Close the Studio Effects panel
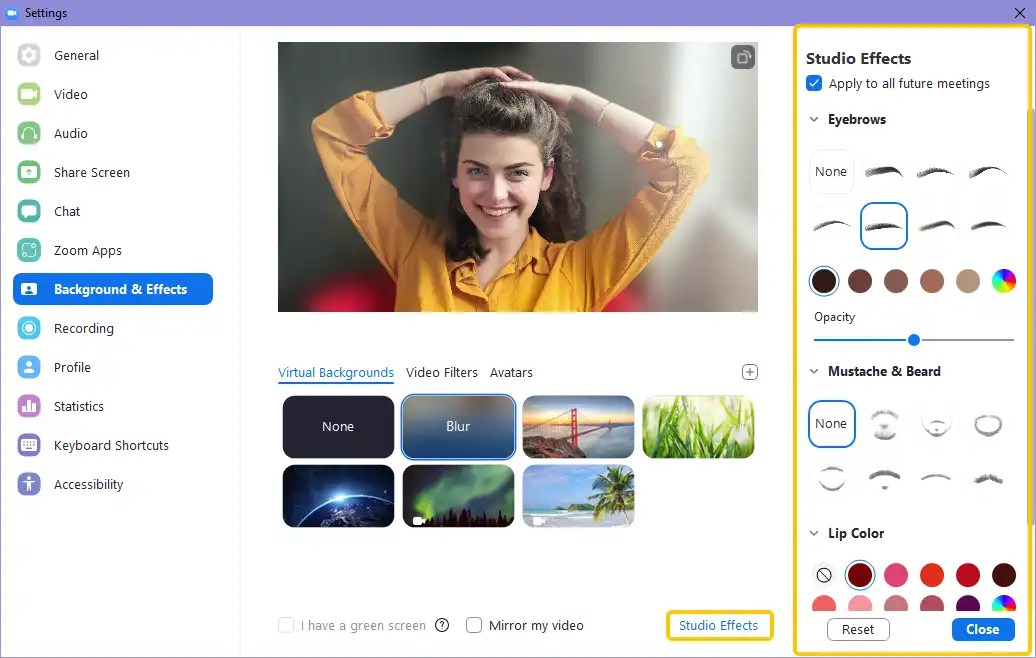This screenshot has height=658, width=1036. pyautogui.click(x=983, y=629)
